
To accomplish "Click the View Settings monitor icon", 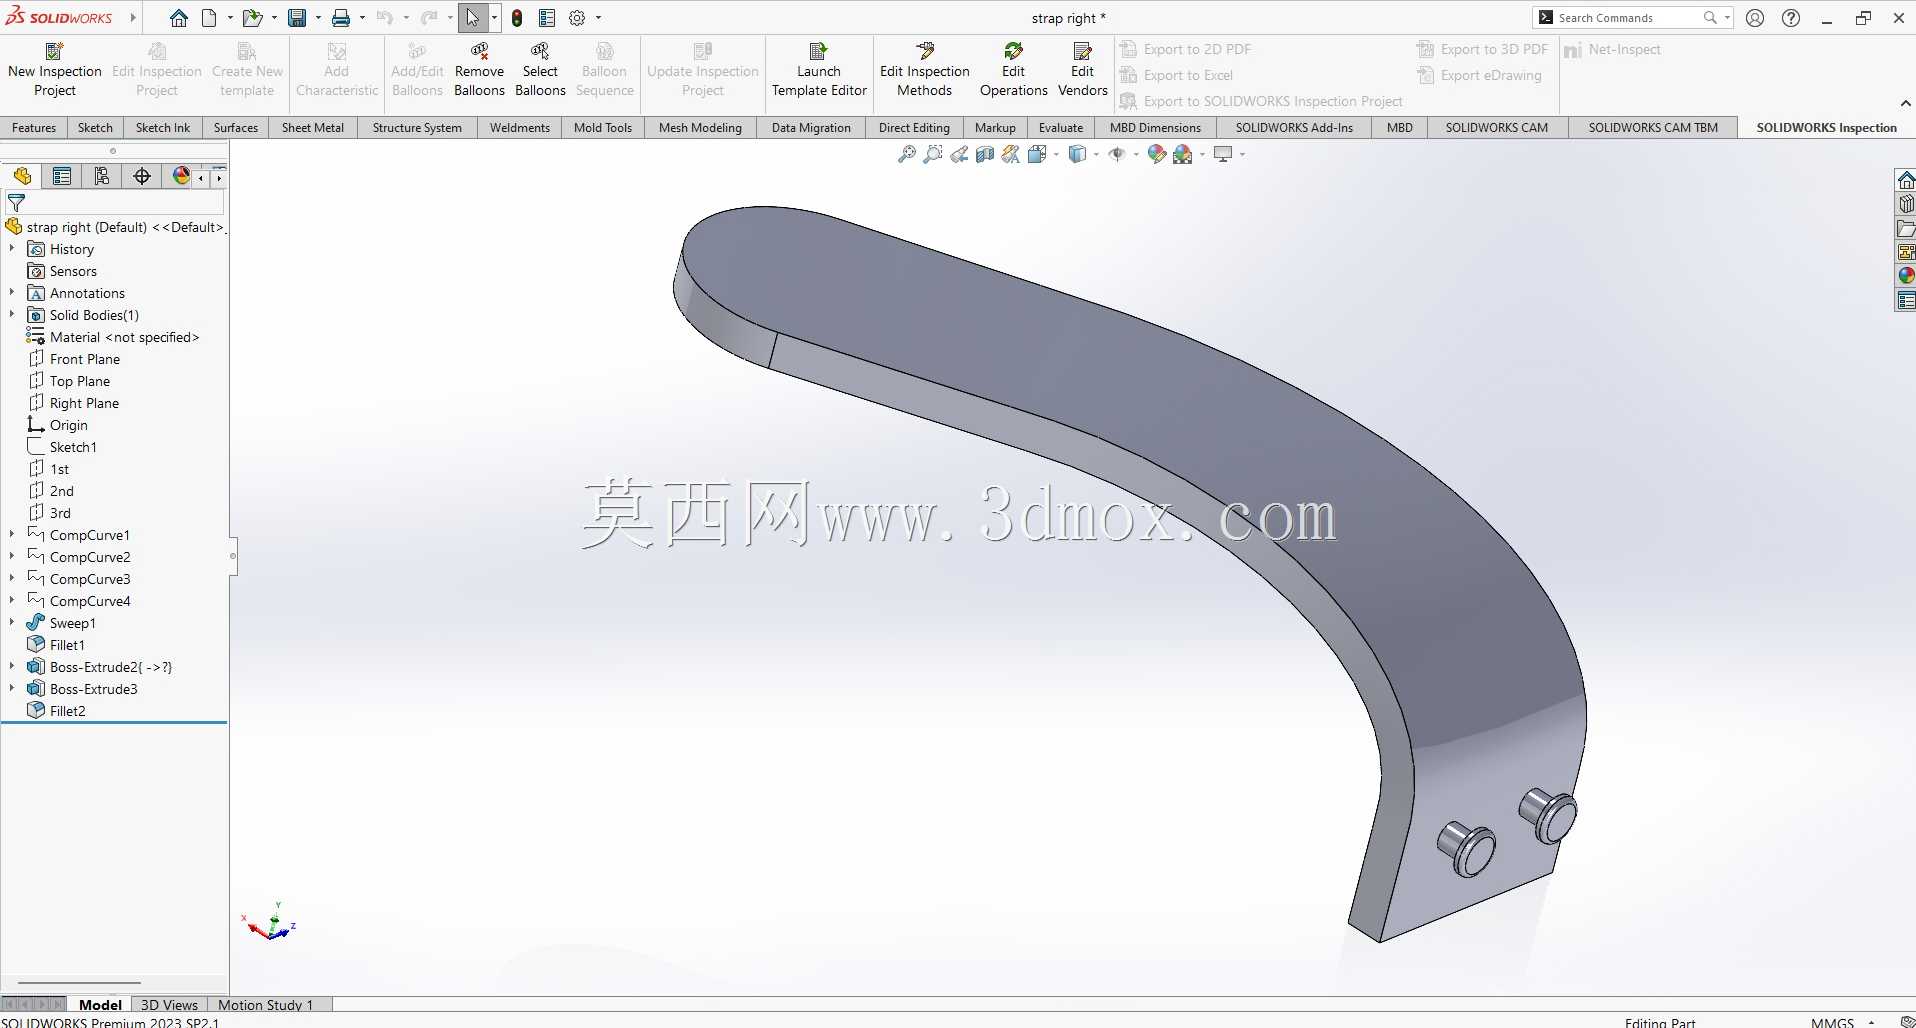I will click(1222, 154).
